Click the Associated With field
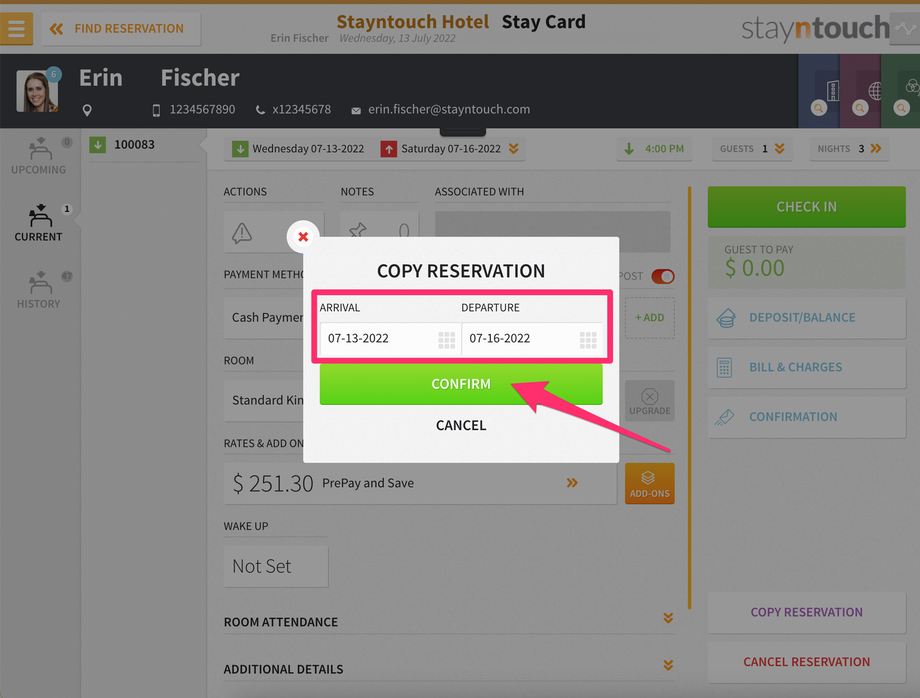The width and height of the screenshot is (920, 698). pyautogui.click(x=553, y=232)
